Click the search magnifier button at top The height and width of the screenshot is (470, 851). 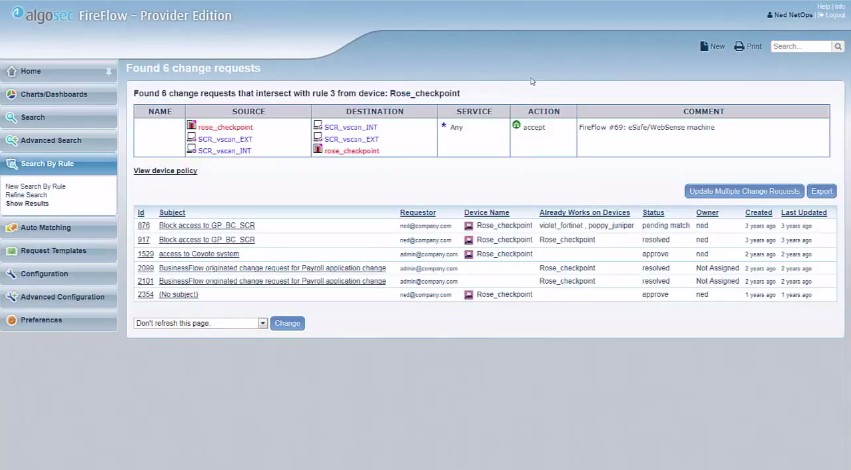click(838, 47)
